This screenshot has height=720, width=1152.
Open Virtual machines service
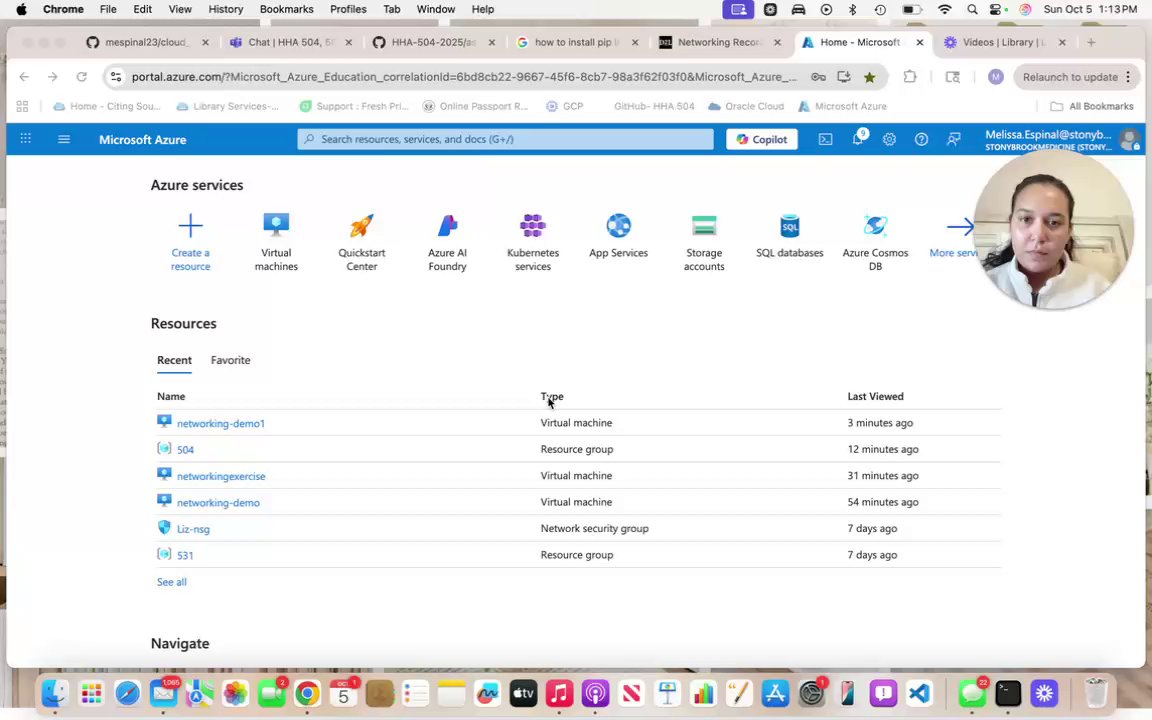click(276, 242)
